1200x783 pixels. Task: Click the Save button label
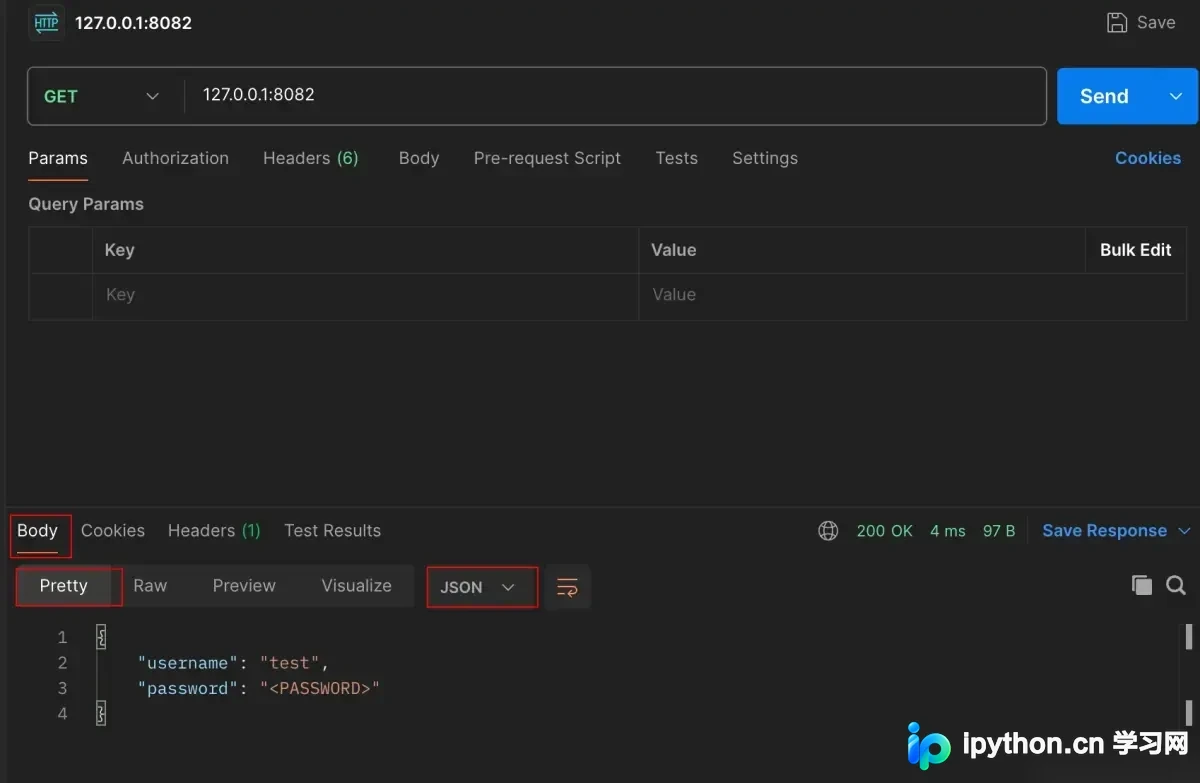click(1155, 22)
